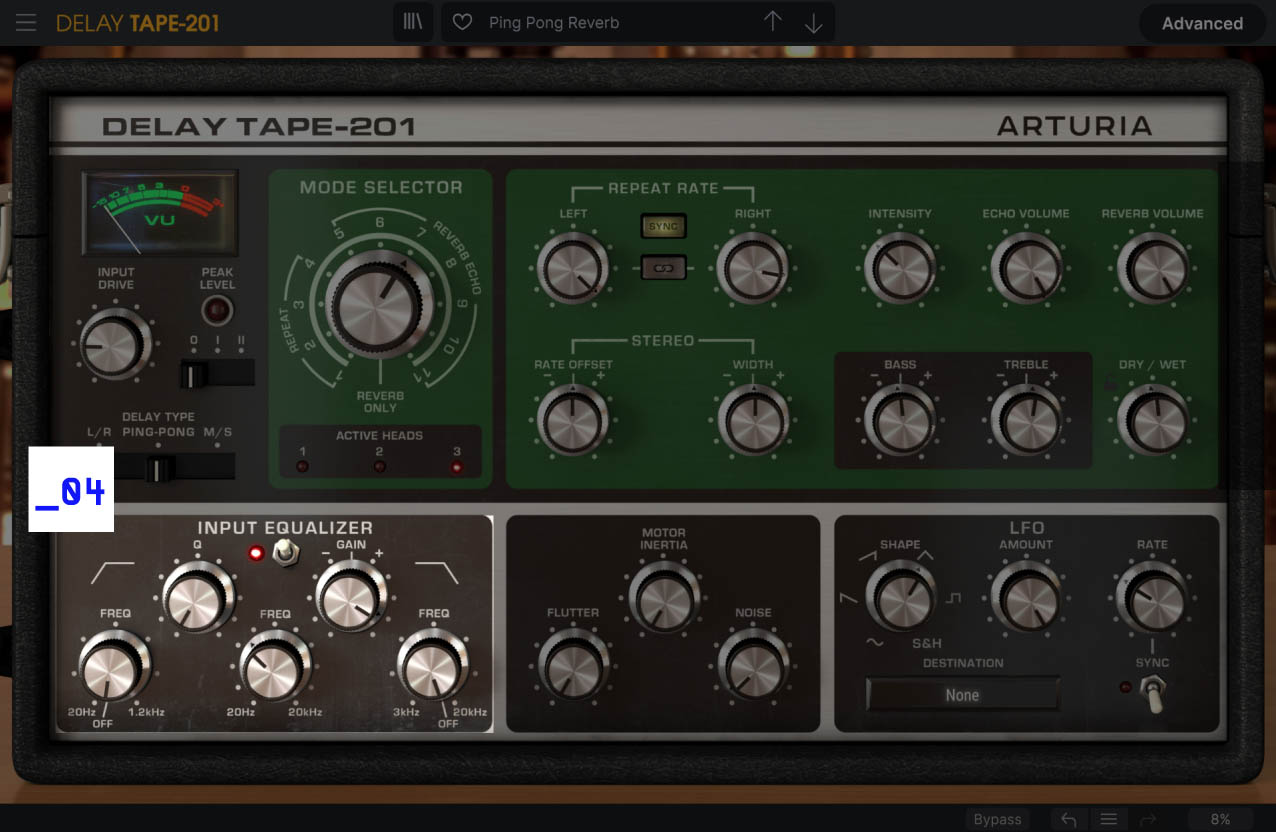This screenshot has height=832, width=1276.
Task: Open the LFO Destination dropdown showing None
Action: pyautogui.click(x=962, y=694)
